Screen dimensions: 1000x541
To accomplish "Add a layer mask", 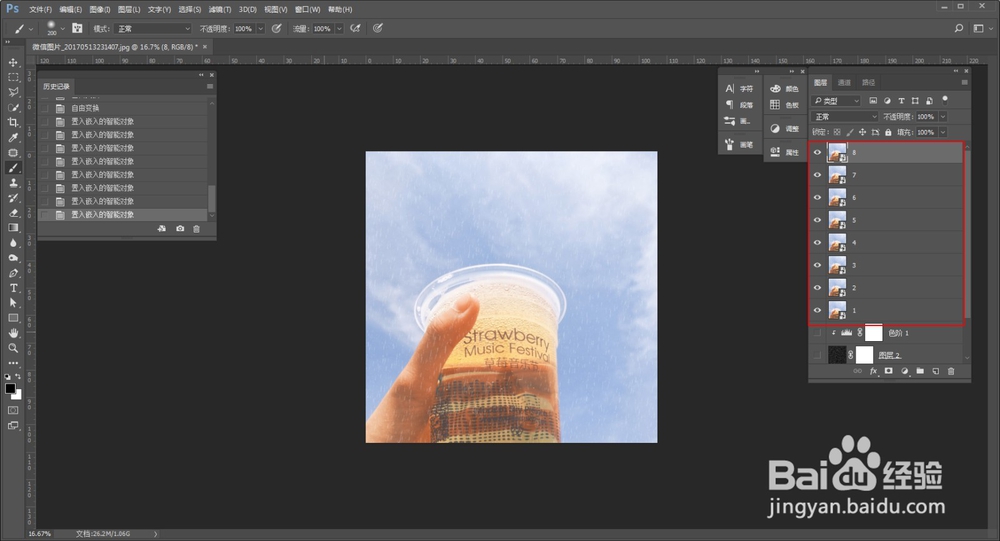I will (888, 371).
